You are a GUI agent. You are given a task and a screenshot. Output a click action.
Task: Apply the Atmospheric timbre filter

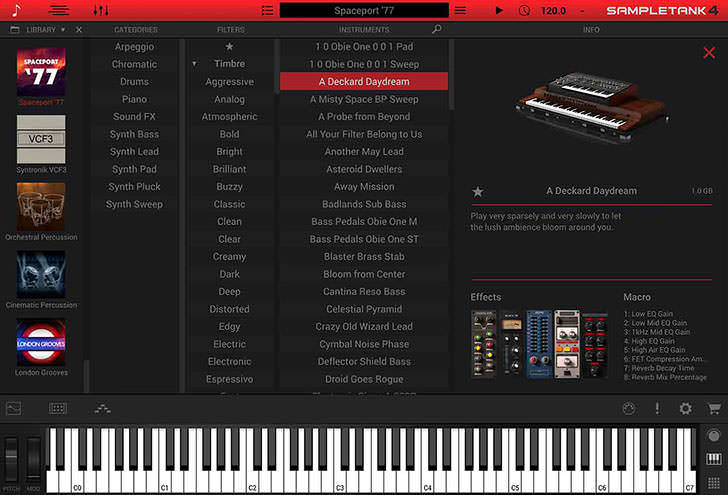click(229, 117)
